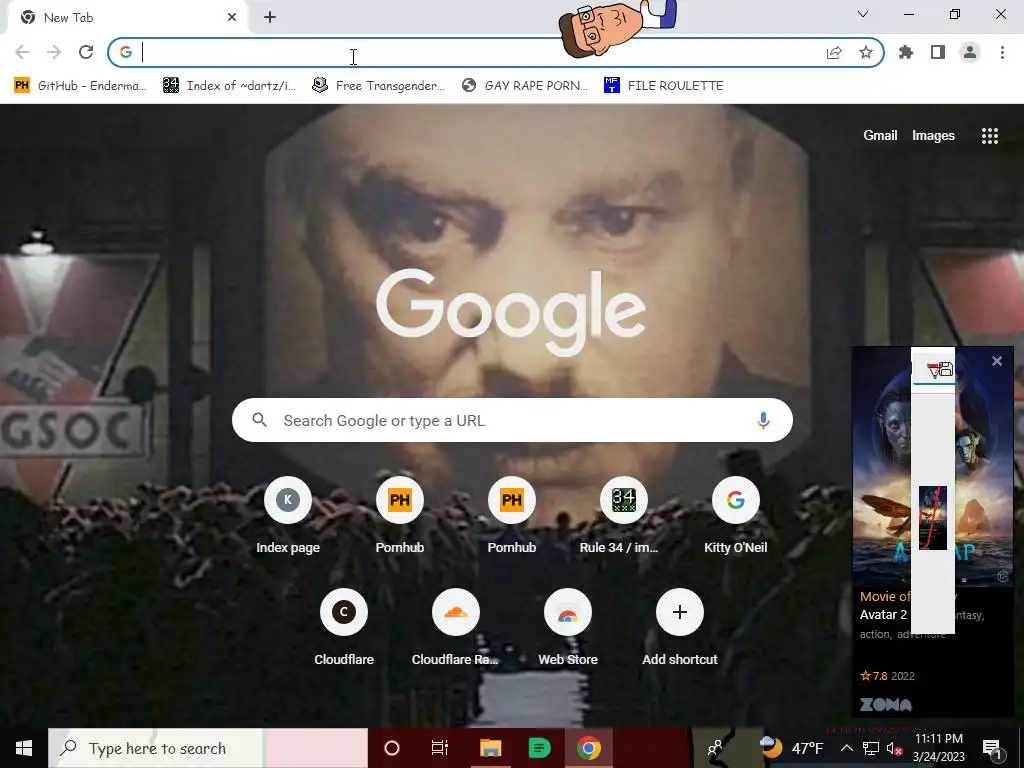The image size is (1024, 768).
Task: Expand the tab search chevron
Action: coord(863,14)
